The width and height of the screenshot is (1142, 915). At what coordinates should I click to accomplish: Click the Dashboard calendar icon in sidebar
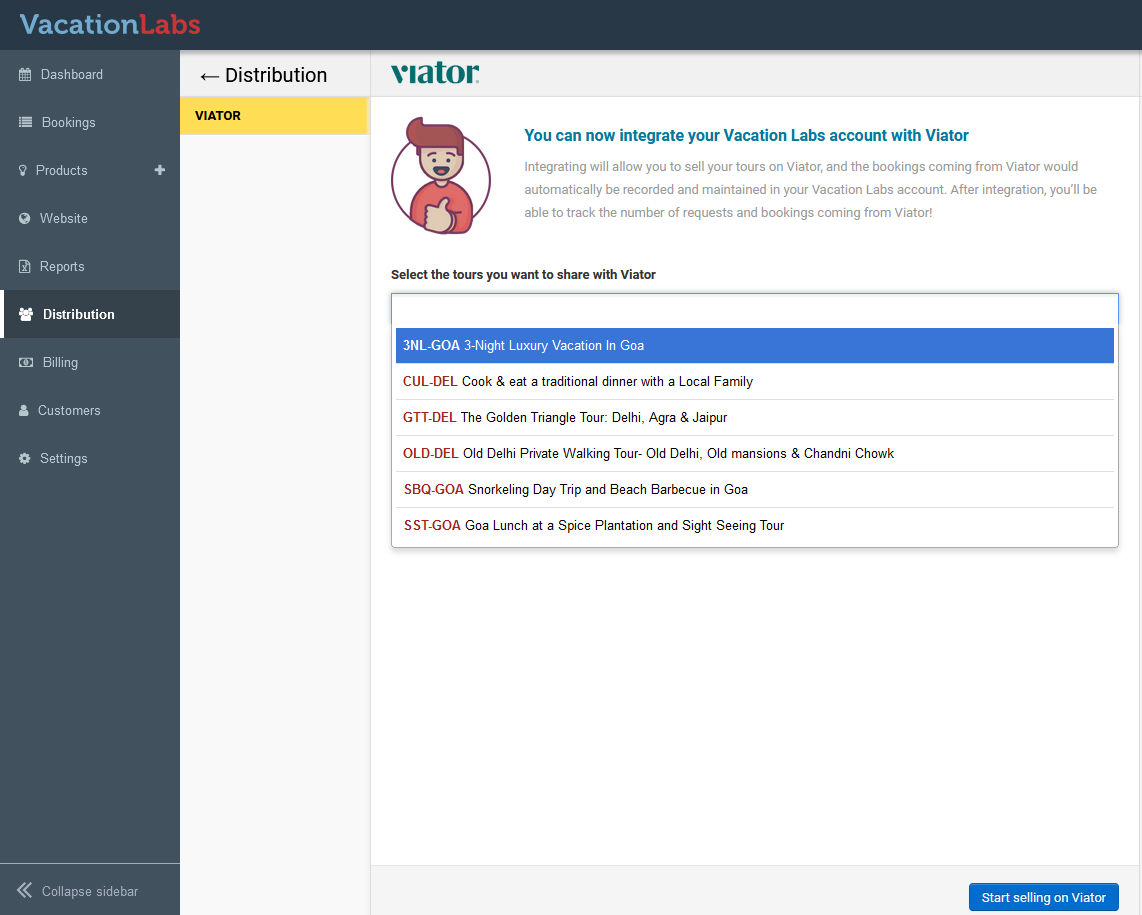pos(25,75)
